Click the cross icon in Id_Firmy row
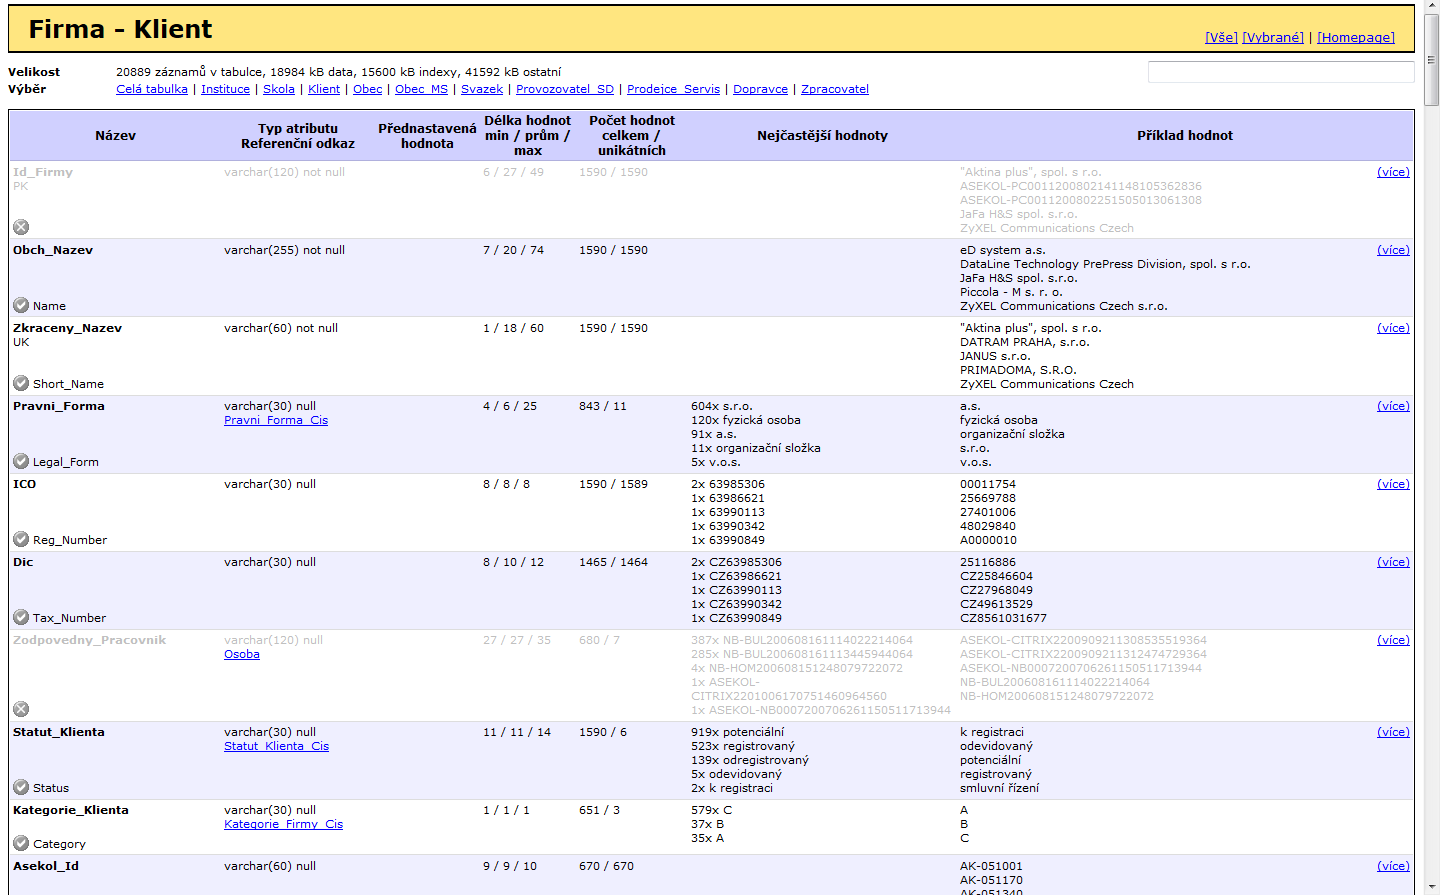 click(21, 227)
